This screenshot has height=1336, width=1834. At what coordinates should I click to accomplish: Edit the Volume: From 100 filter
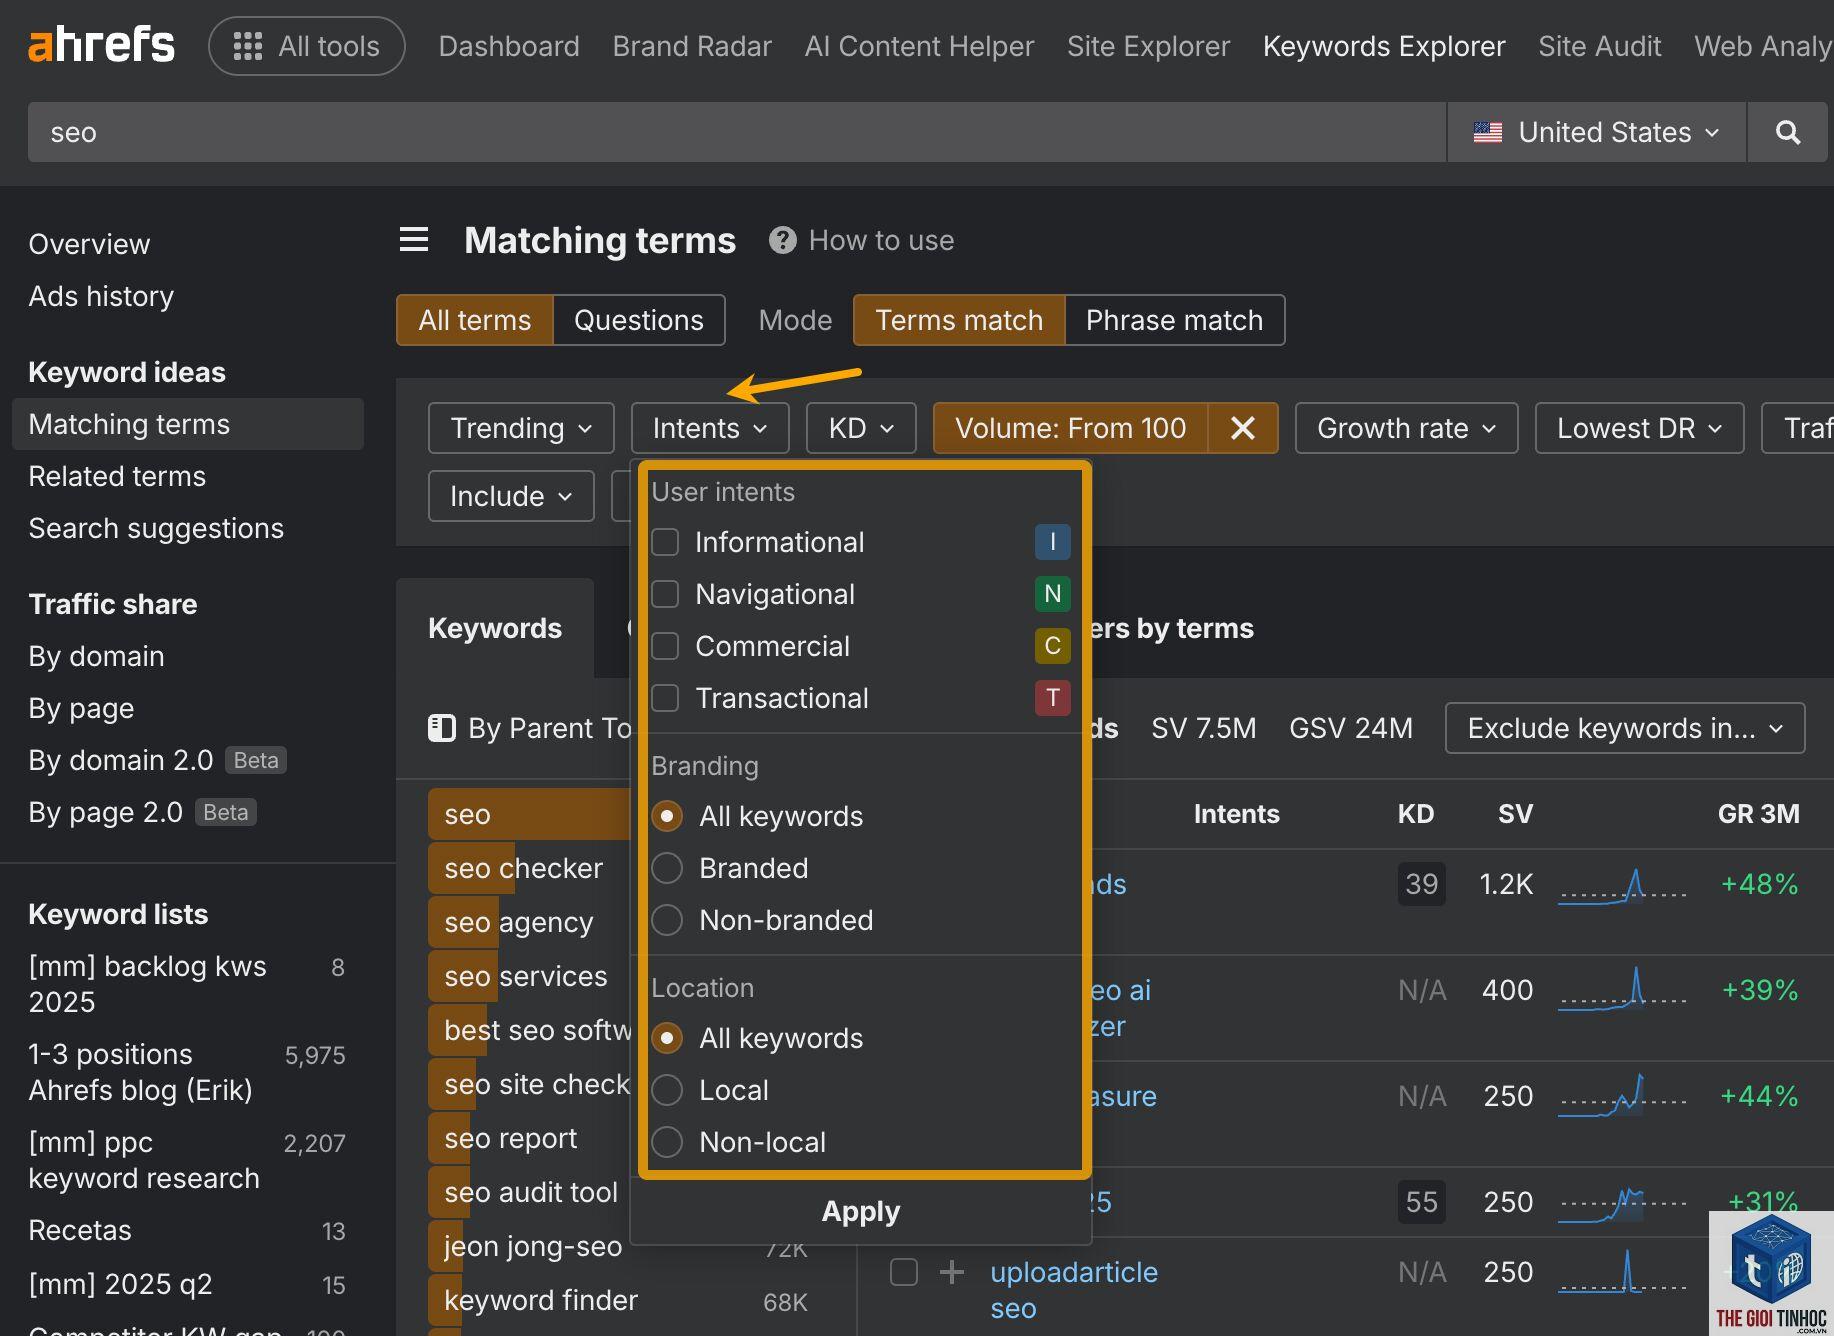pos(1070,428)
